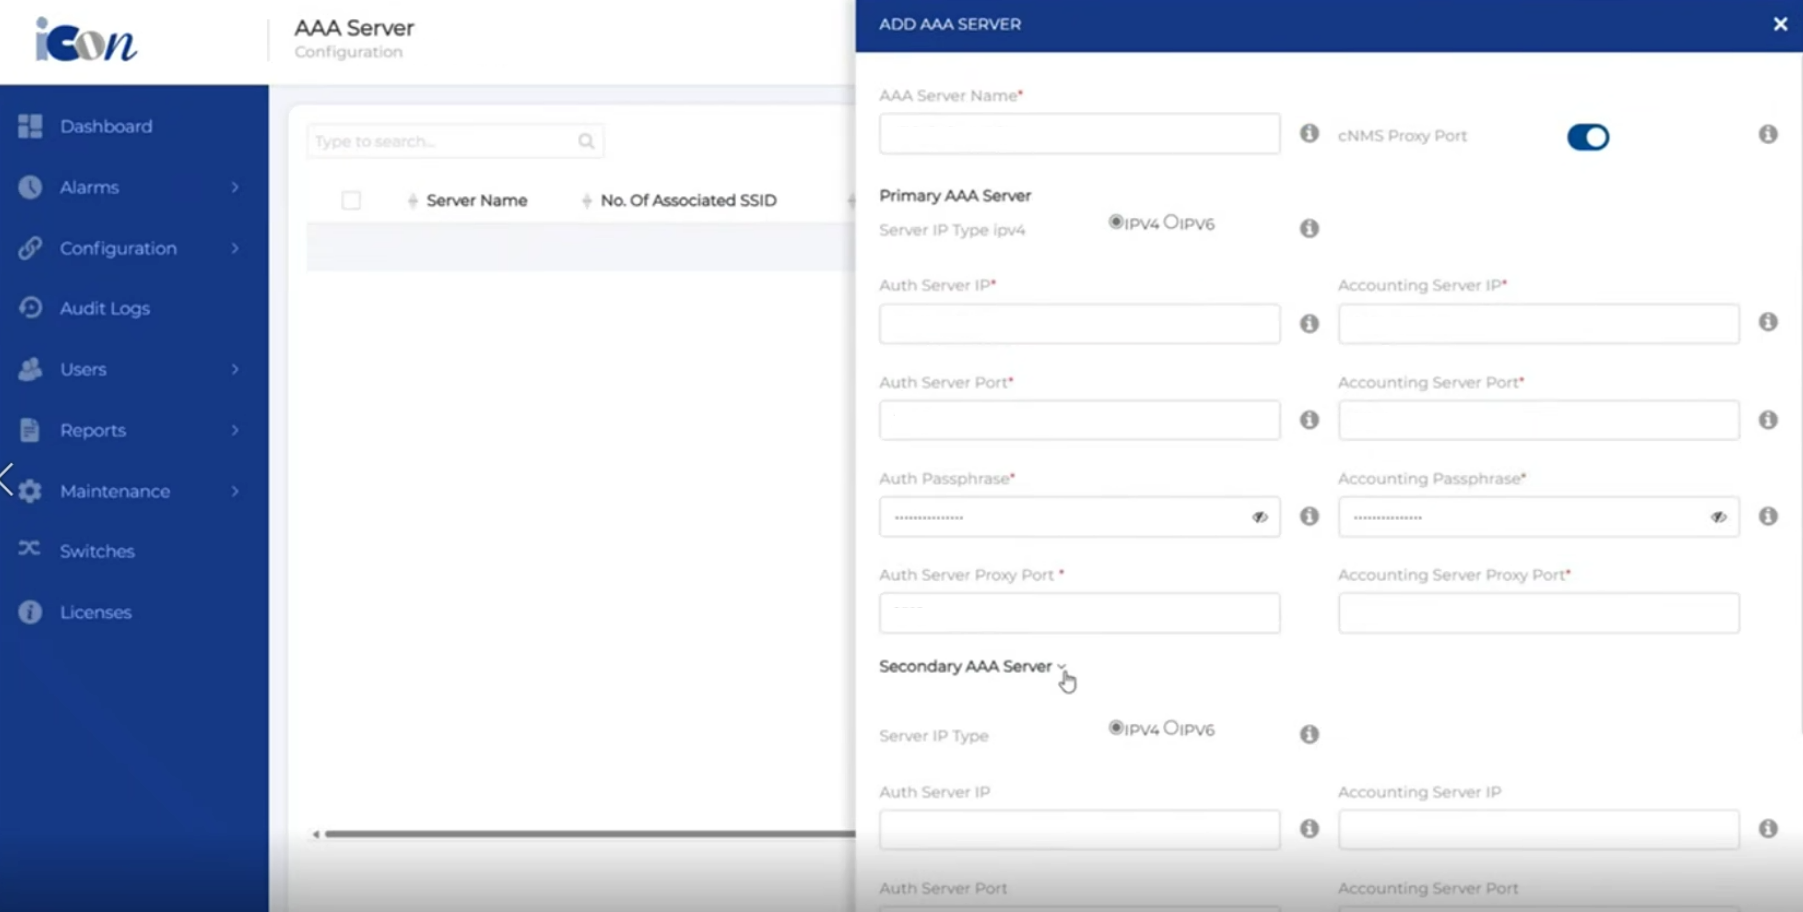Click info icon beside AAA Server Name
This screenshot has width=1803, height=912.
tap(1309, 134)
